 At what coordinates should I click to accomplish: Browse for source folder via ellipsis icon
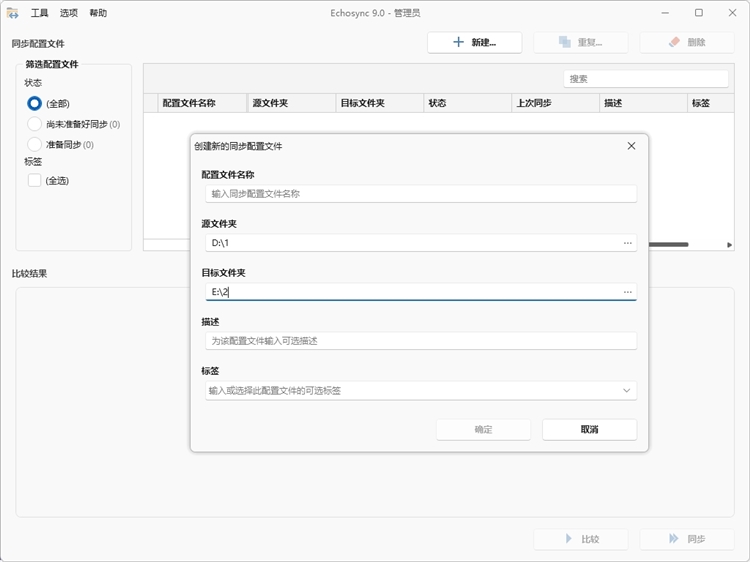pos(628,243)
